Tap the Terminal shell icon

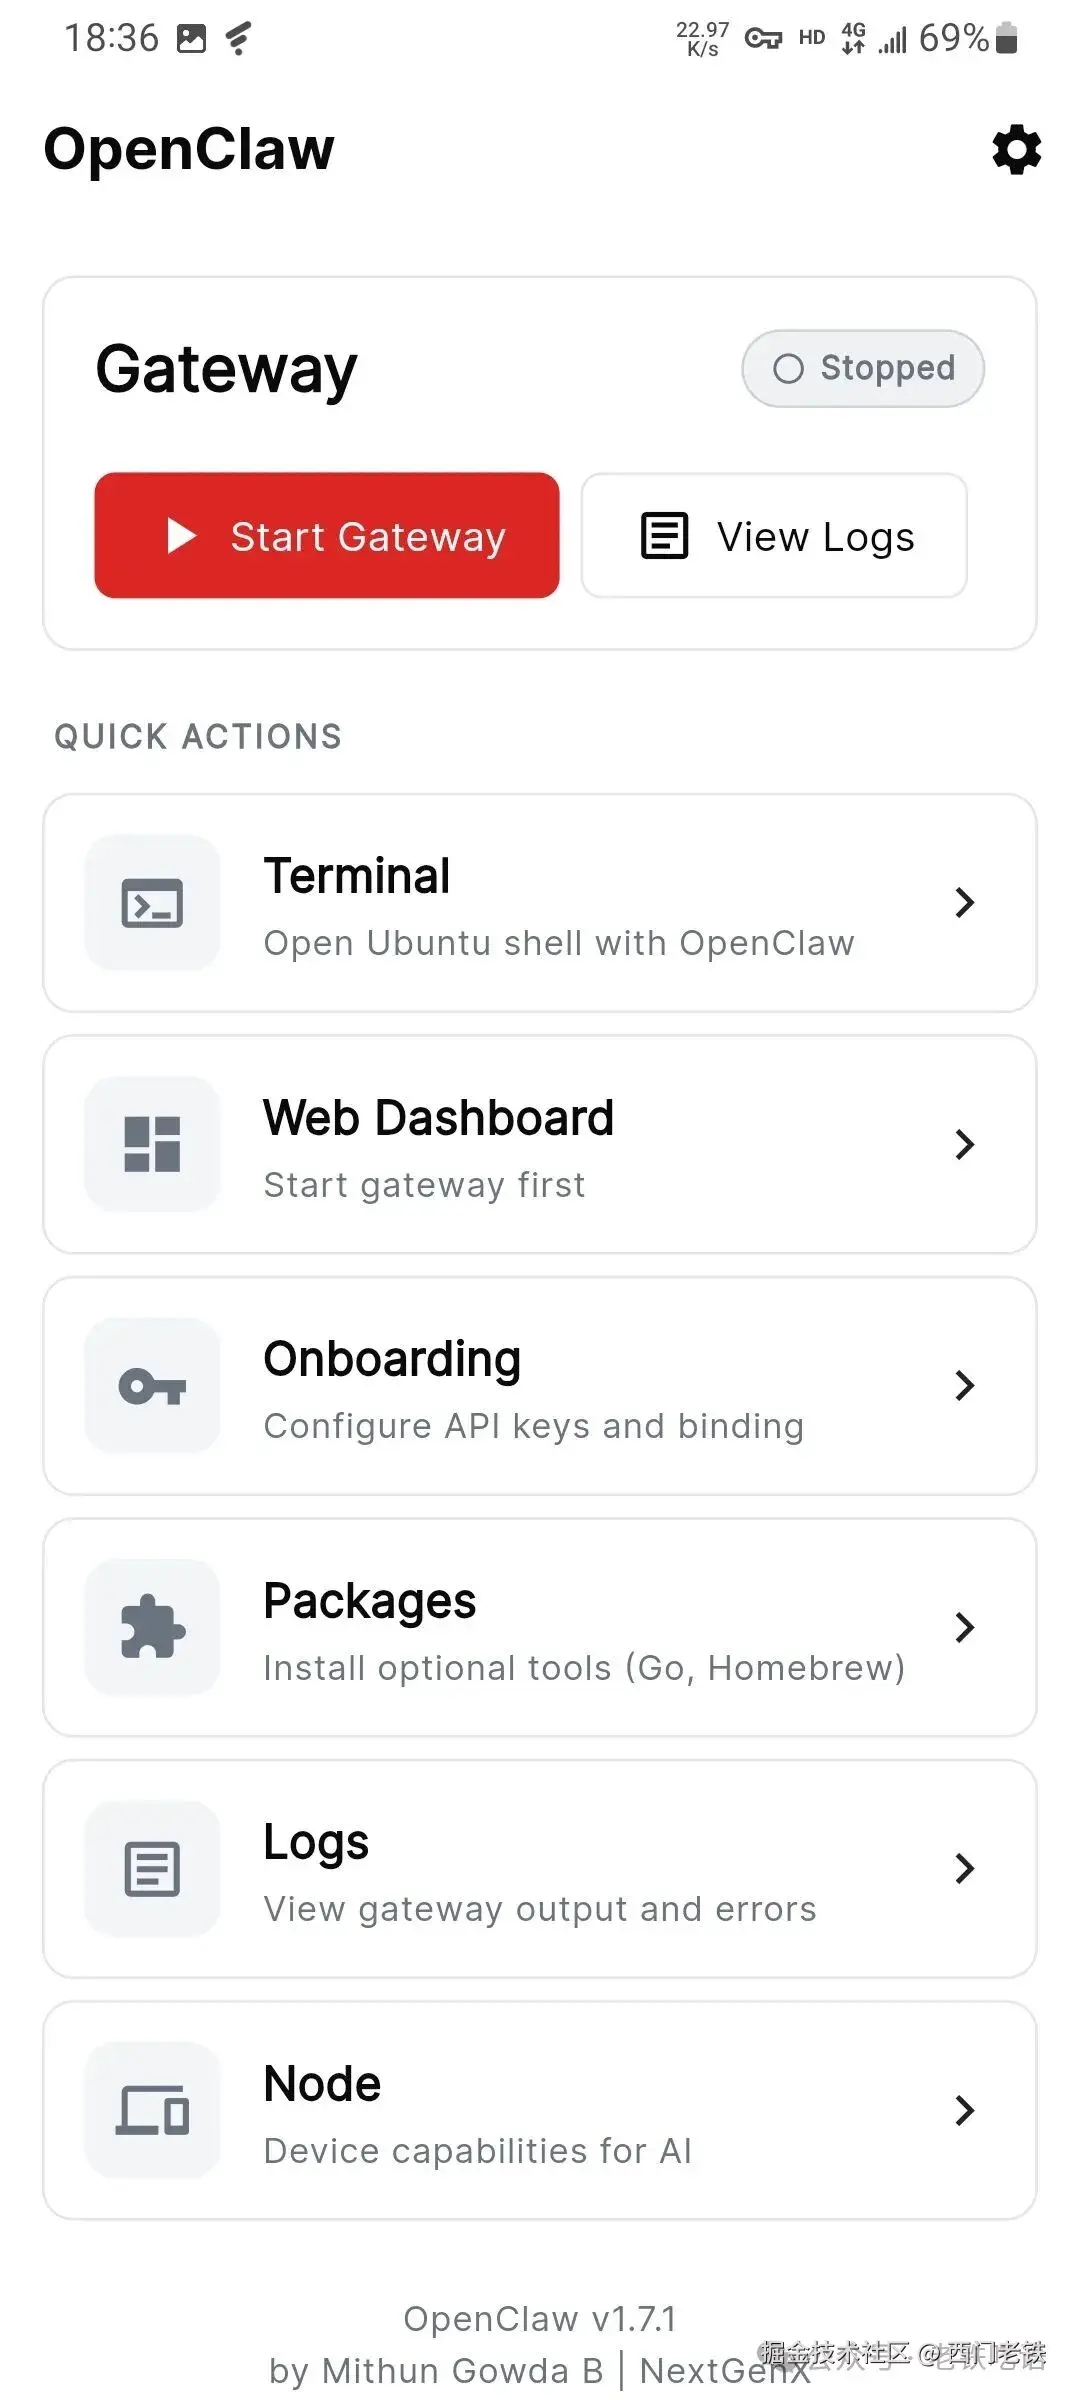coord(152,903)
